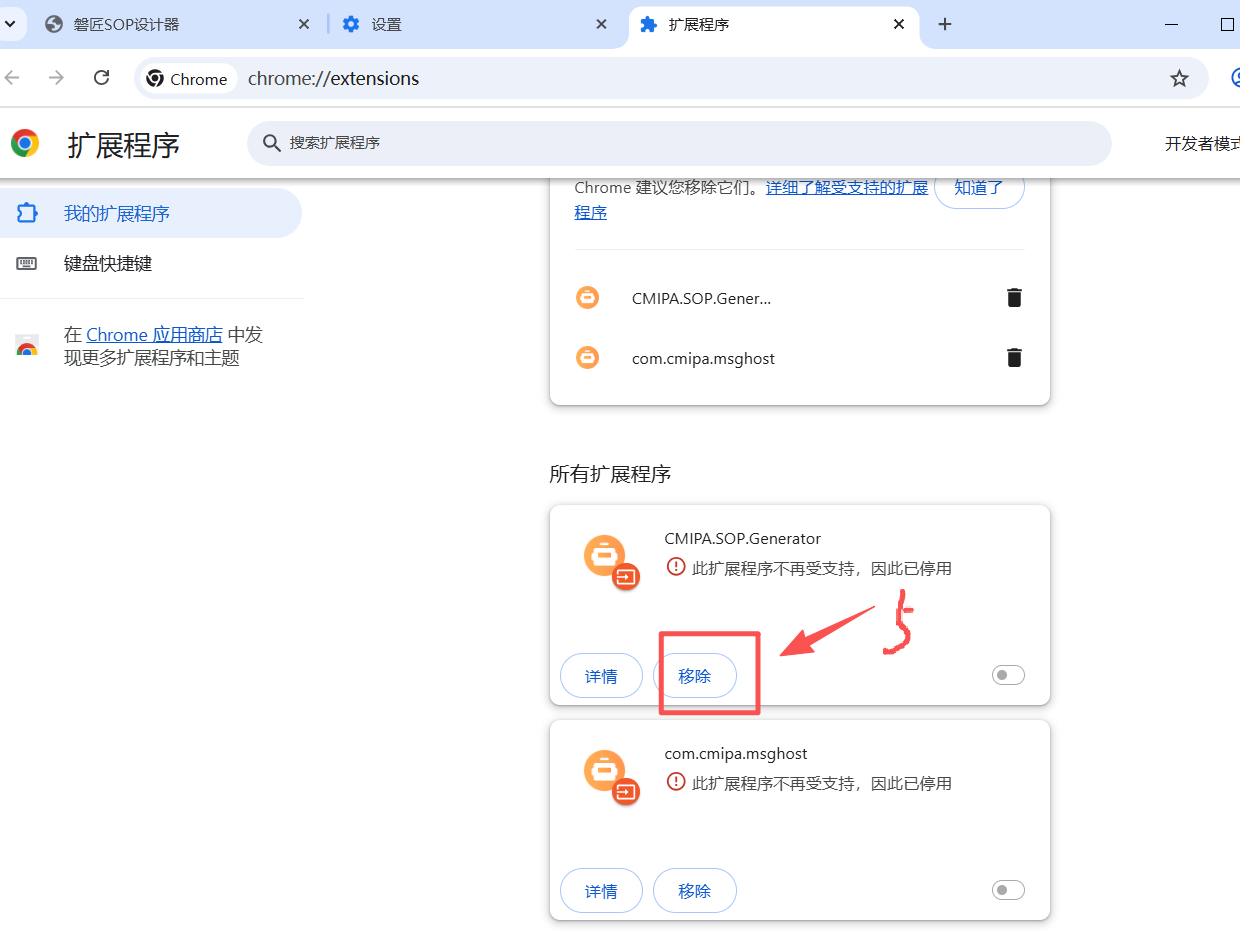
Task: Delete CMIPA.SOP.Gener... with trash icon
Action: (x=1014, y=297)
